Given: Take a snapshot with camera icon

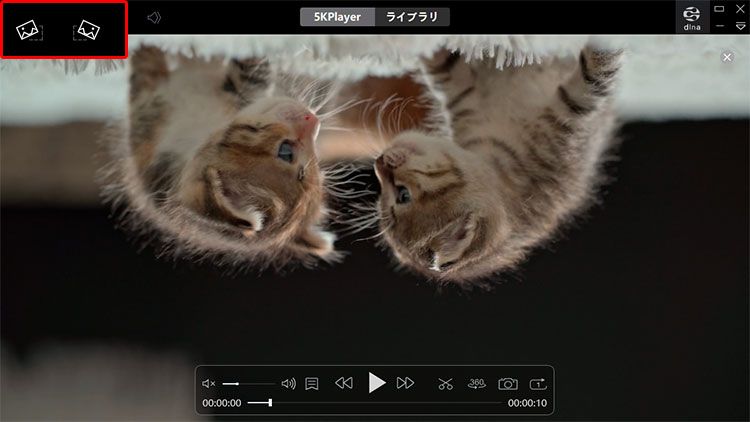Looking at the screenshot, I should (507, 383).
